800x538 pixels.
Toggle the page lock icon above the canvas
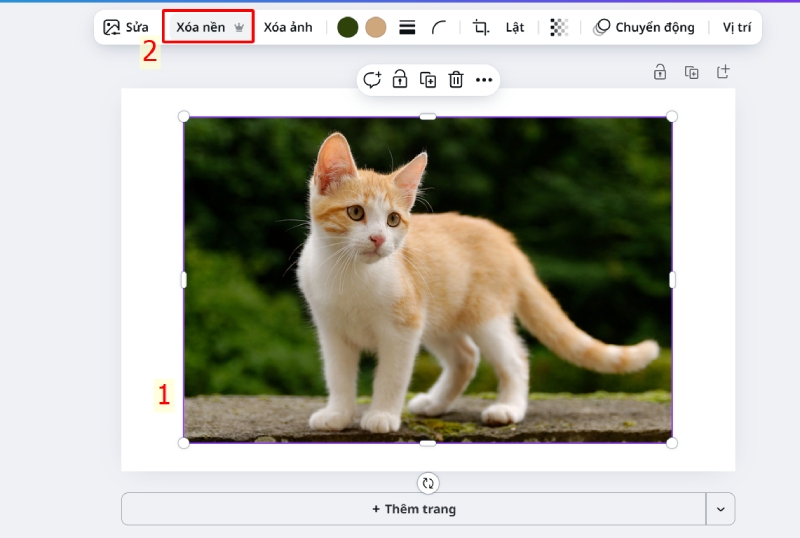click(660, 72)
